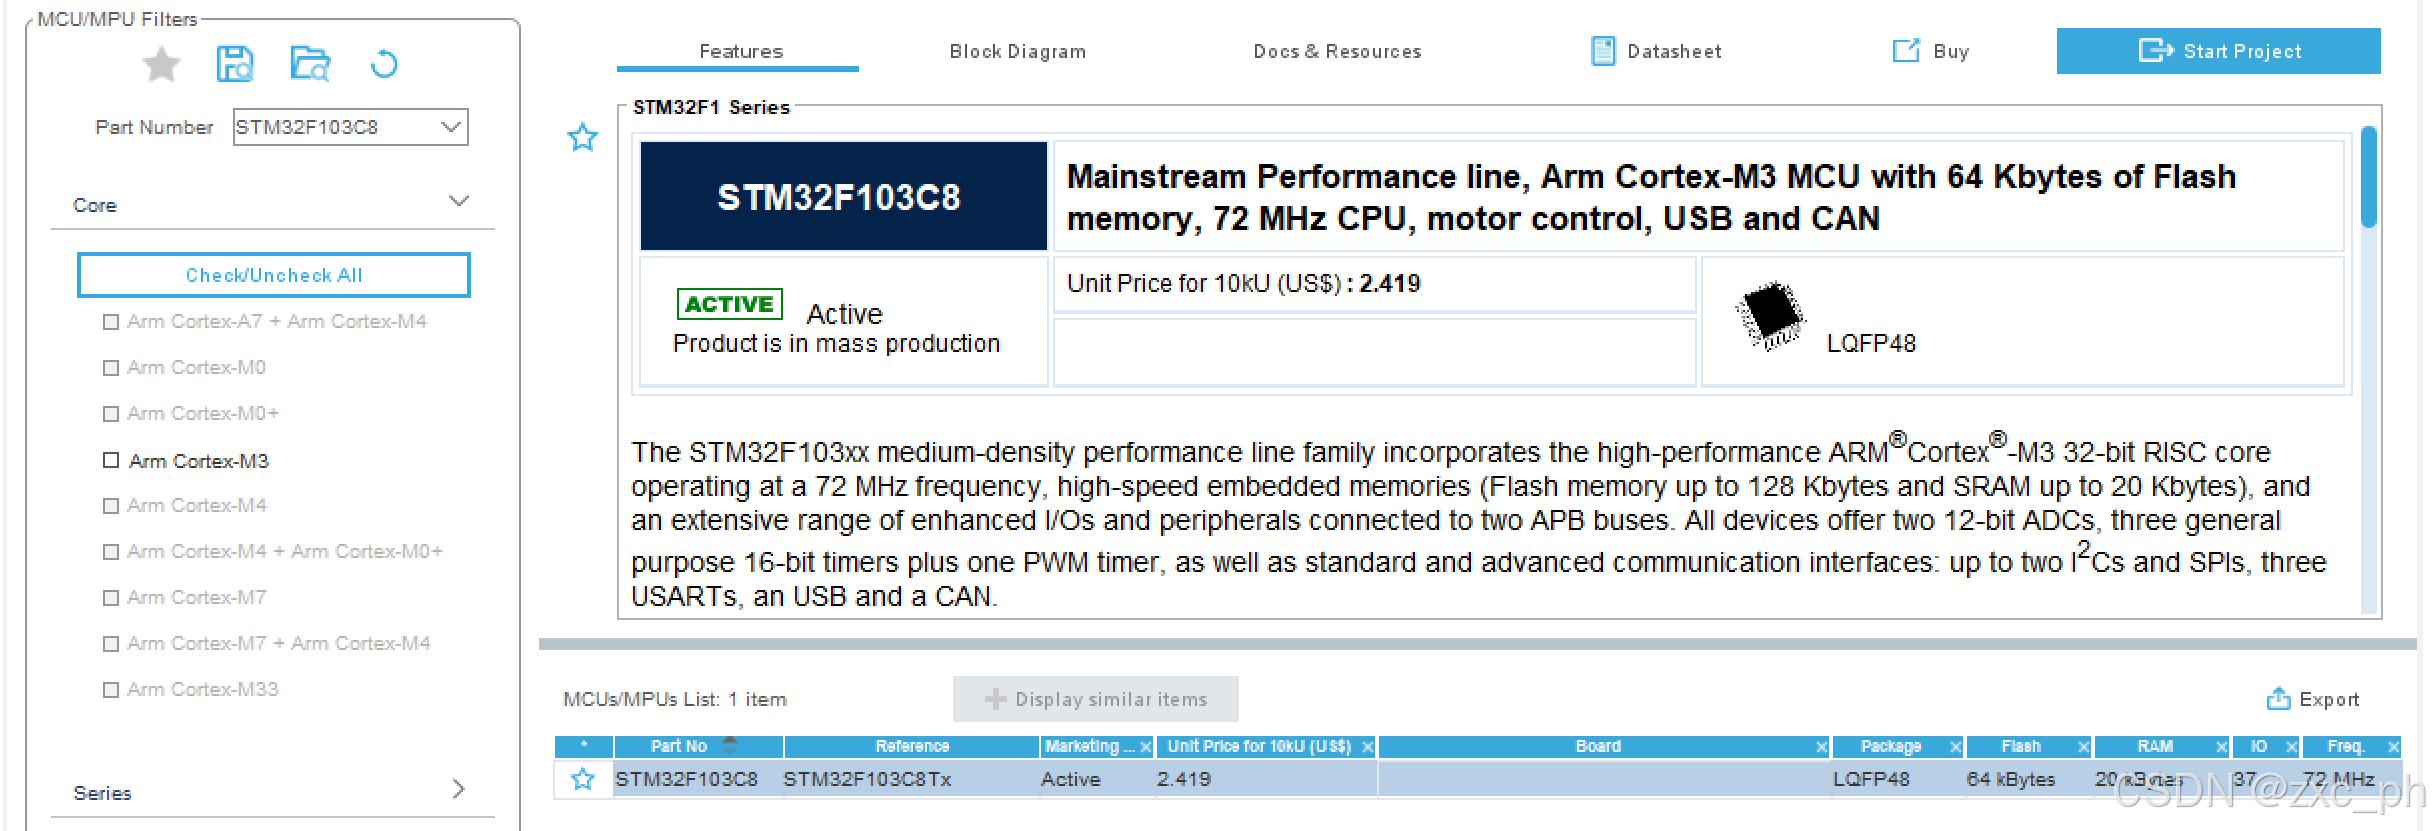Star the STM32F103C8 row in list

(583, 779)
